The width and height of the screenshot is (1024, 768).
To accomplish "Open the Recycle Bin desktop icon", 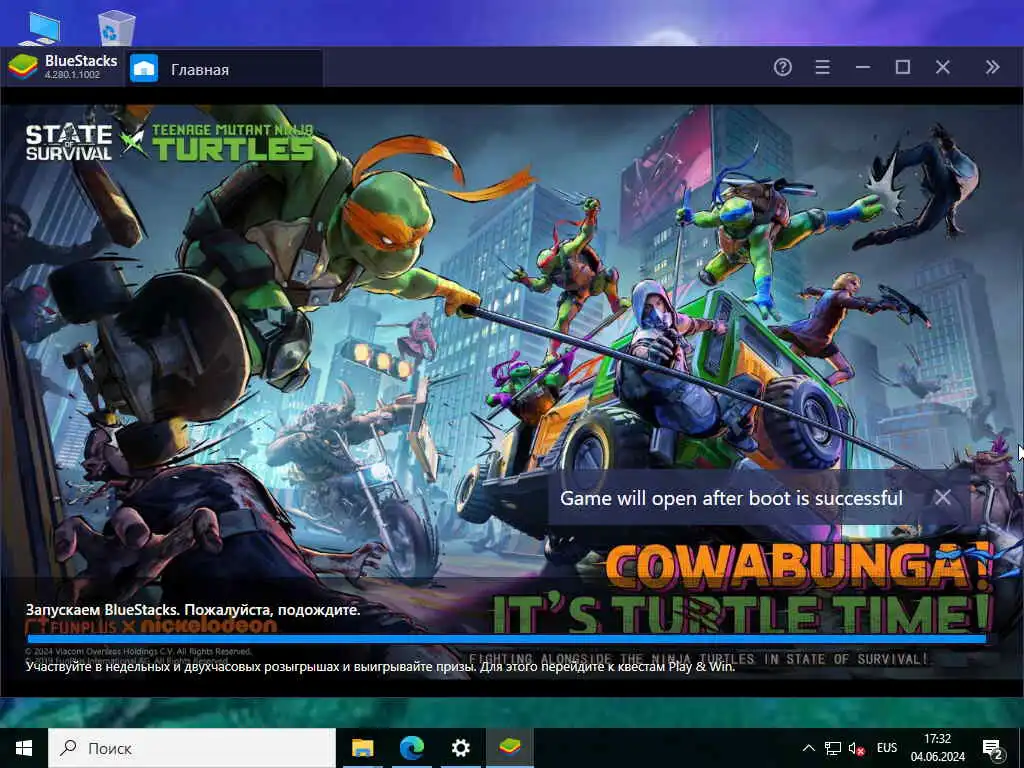I will [x=116, y=27].
